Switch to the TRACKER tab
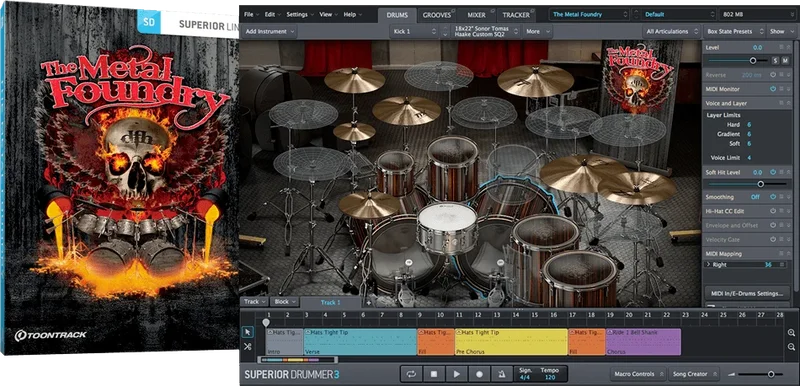 click(x=516, y=15)
